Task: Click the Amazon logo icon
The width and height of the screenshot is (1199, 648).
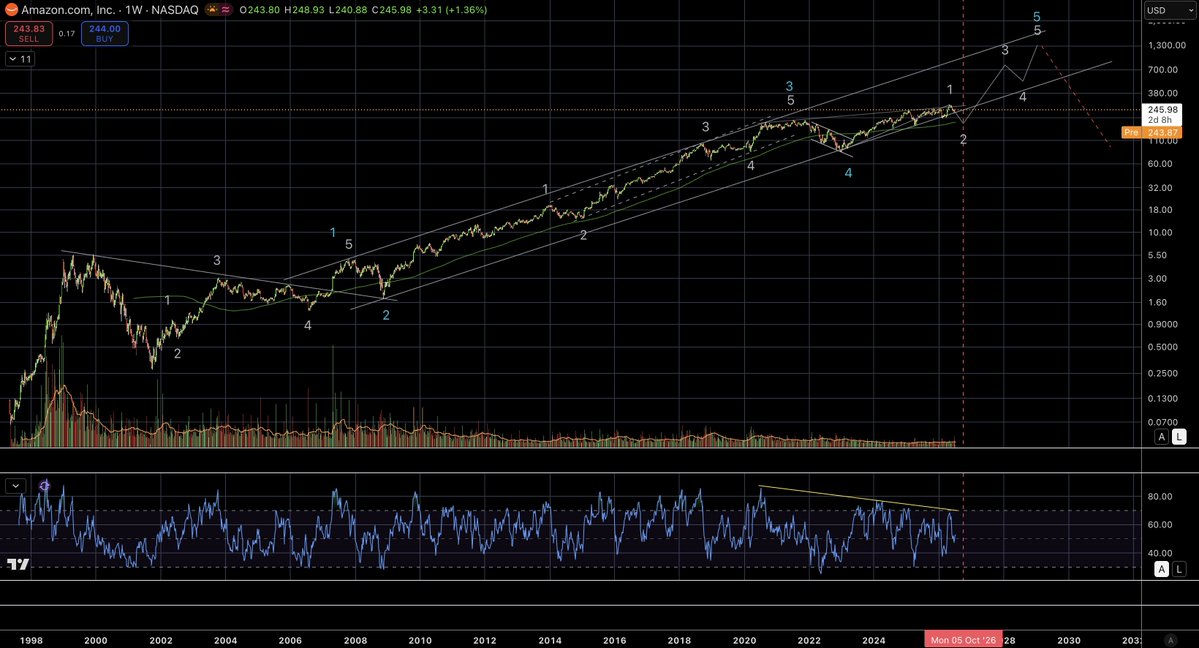Action: click(11, 10)
